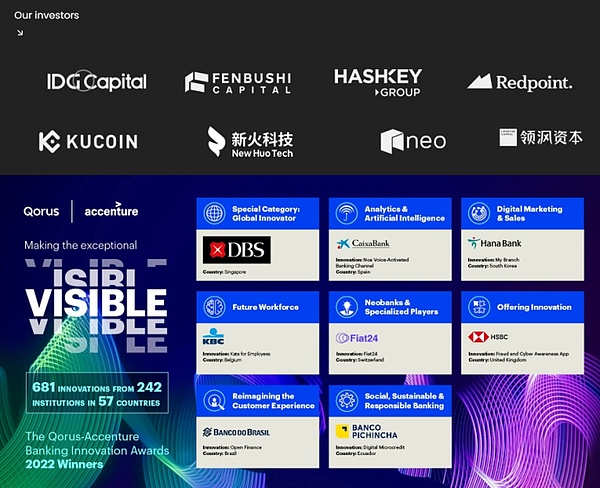Click the Fenbushi Capital logo
This screenshot has height=488, width=600.
click(238, 83)
